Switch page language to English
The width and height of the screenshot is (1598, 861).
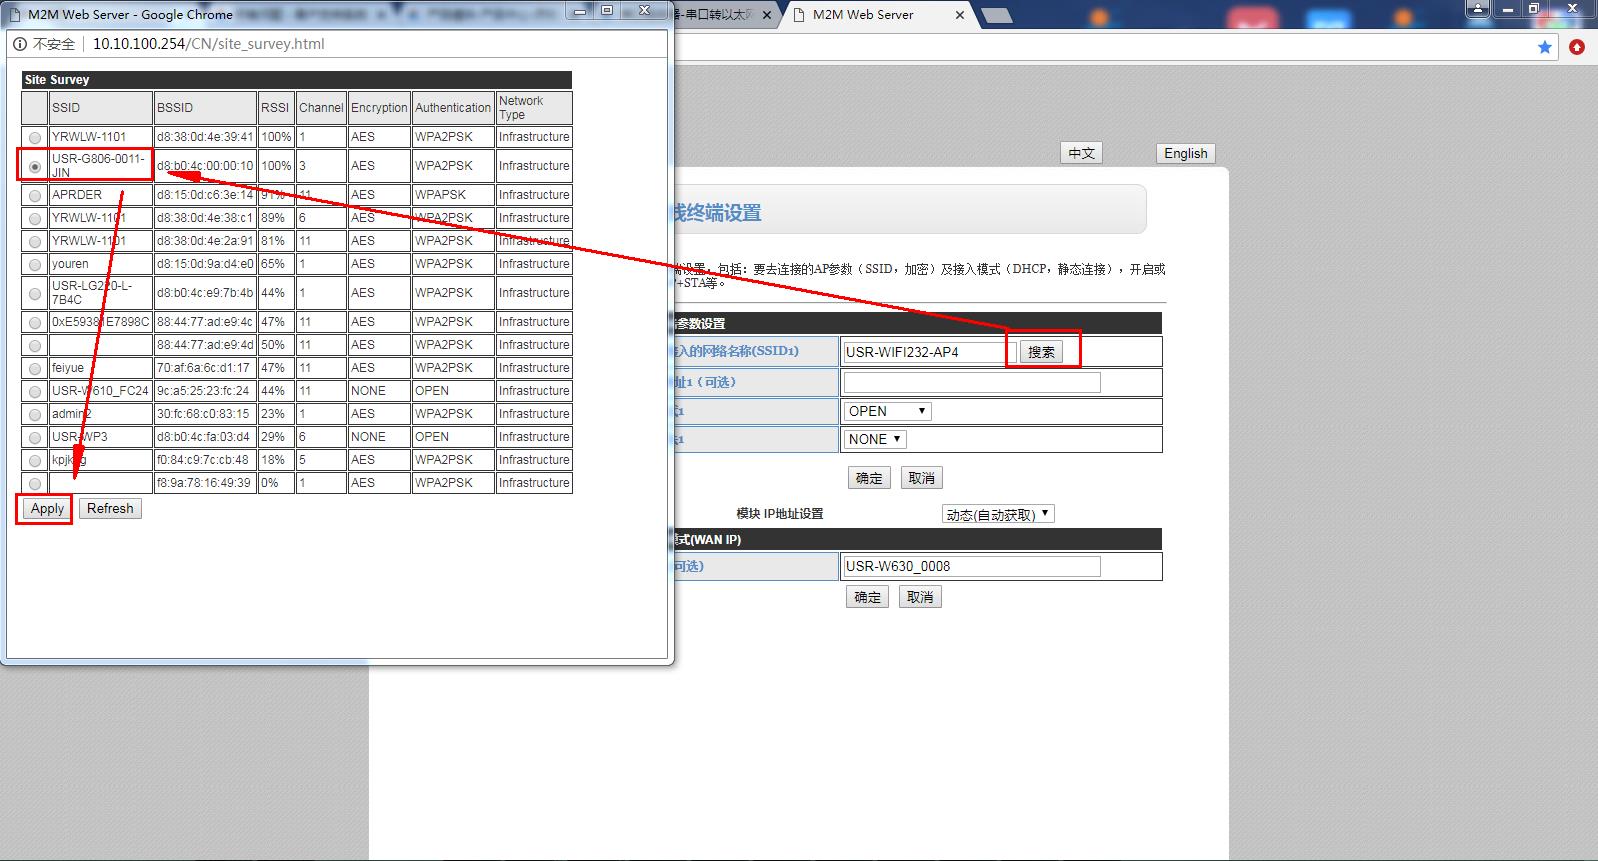(1185, 153)
